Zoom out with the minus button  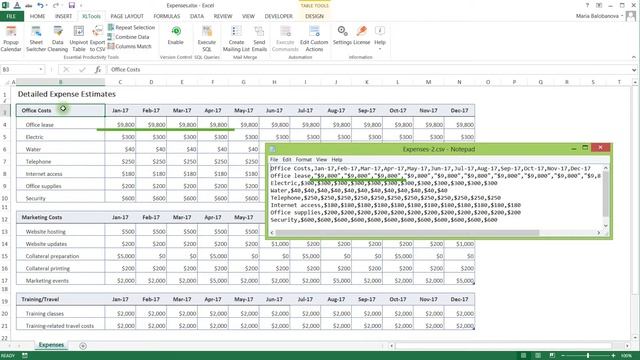pos(562,356)
